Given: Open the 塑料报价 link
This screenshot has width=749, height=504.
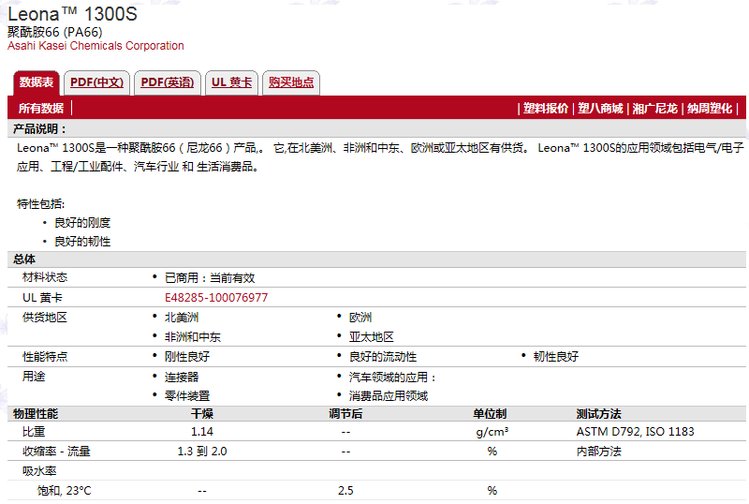Looking at the screenshot, I should (x=546, y=108).
